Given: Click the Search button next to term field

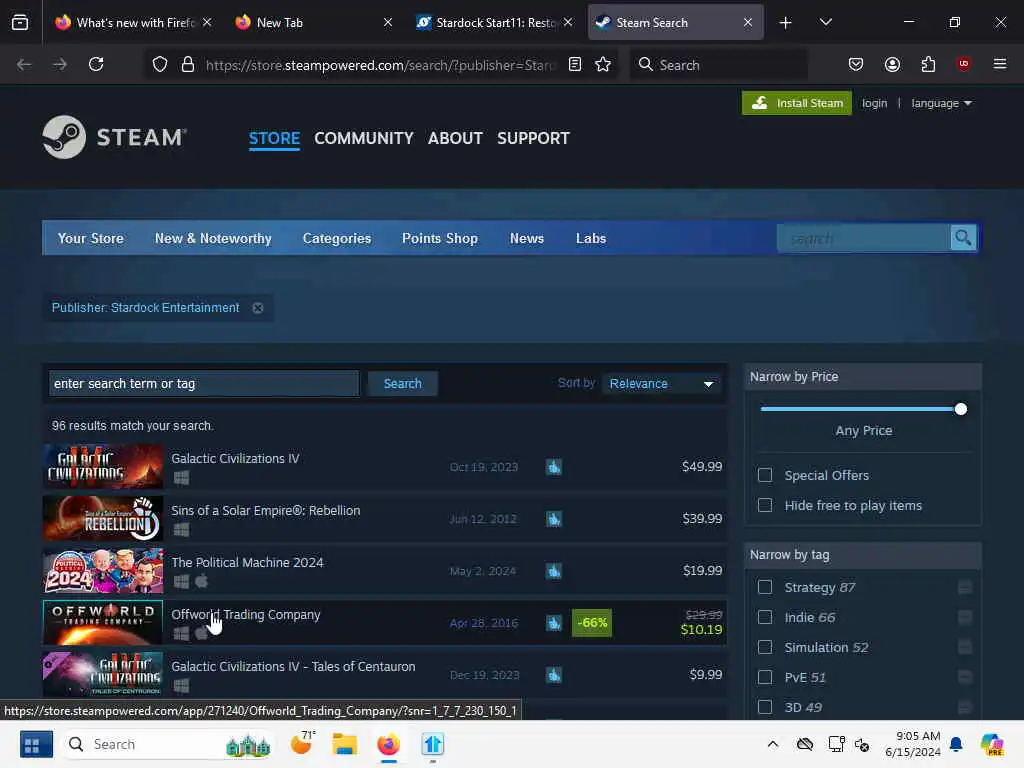Looking at the screenshot, I should (402, 383).
